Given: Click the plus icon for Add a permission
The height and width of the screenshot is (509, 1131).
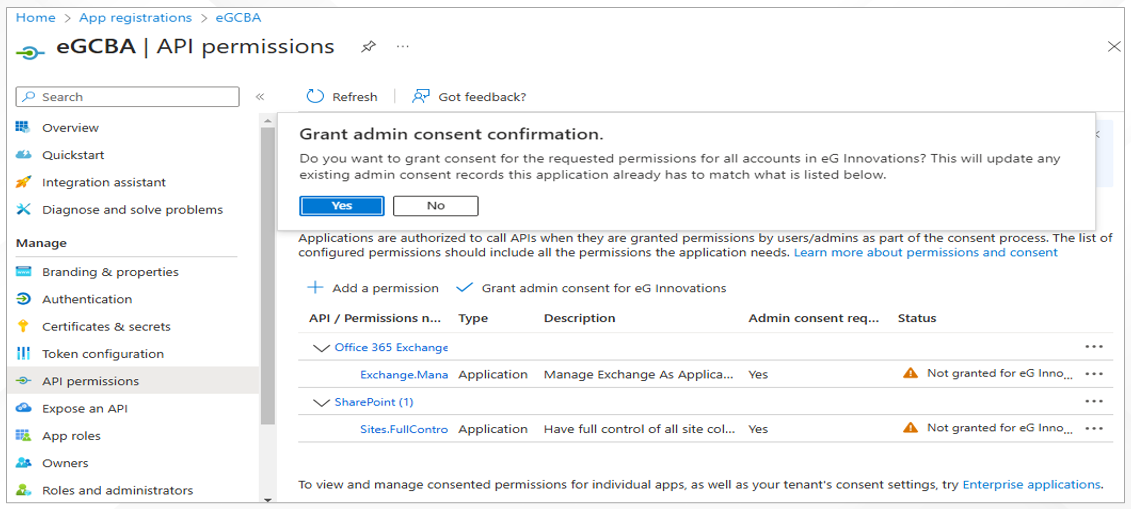Looking at the screenshot, I should pyautogui.click(x=315, y=288).
